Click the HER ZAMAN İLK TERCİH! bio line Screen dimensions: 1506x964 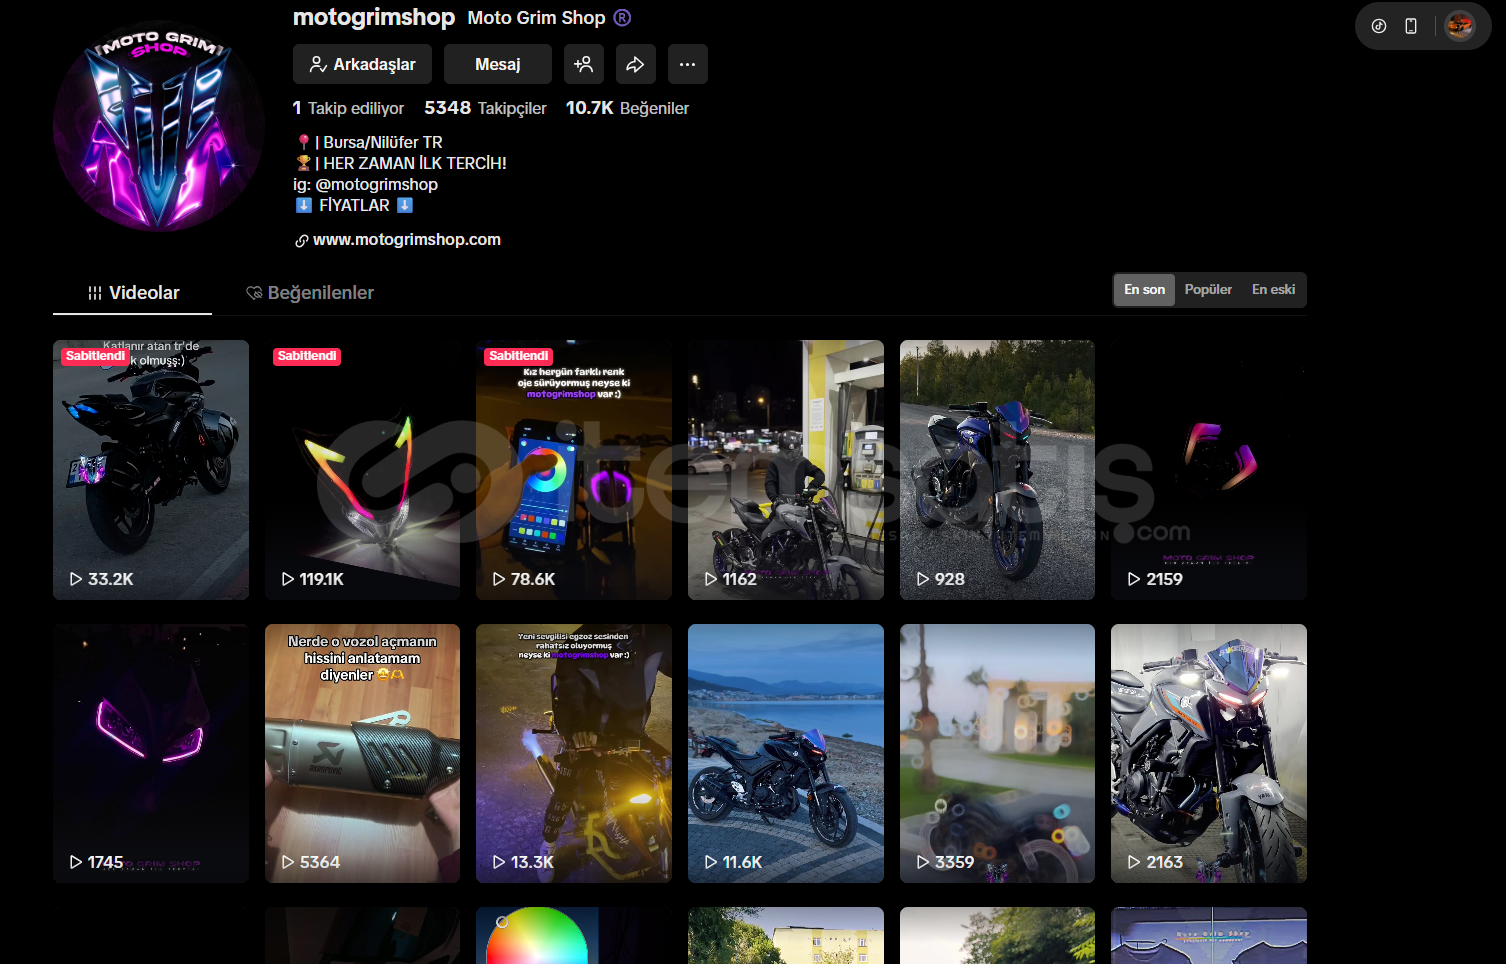(x=402, y=163)
